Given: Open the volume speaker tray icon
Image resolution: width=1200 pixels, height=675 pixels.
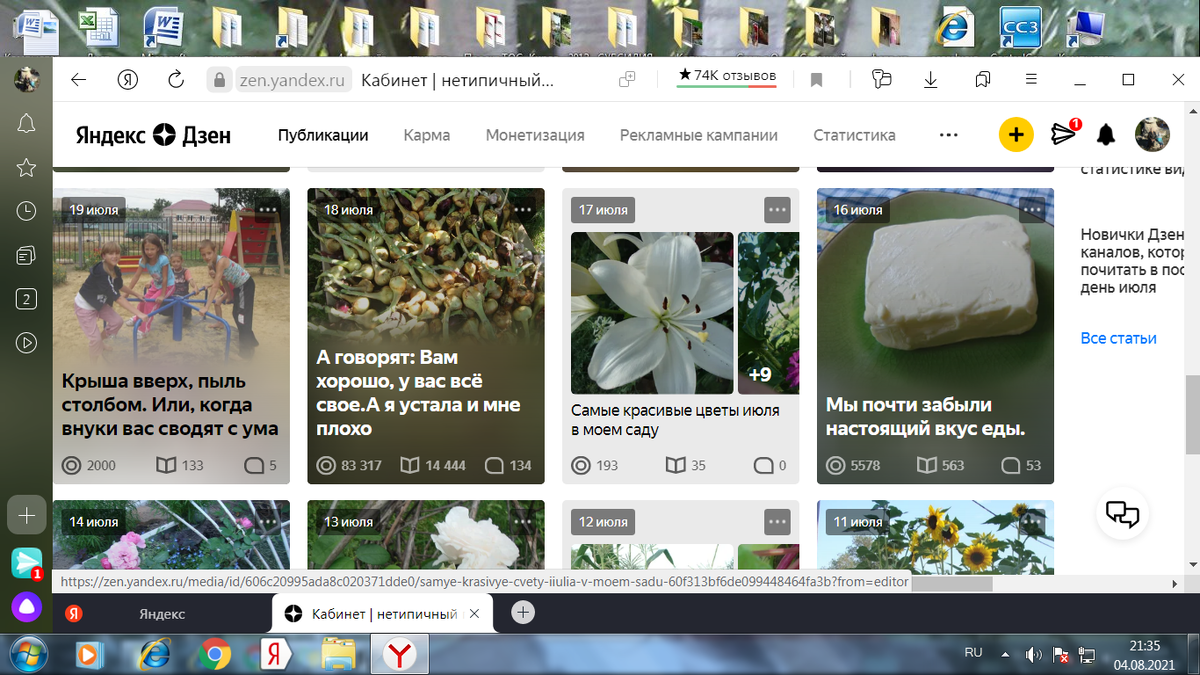Looking at the screenshot, I should (x=1033, y=655).
